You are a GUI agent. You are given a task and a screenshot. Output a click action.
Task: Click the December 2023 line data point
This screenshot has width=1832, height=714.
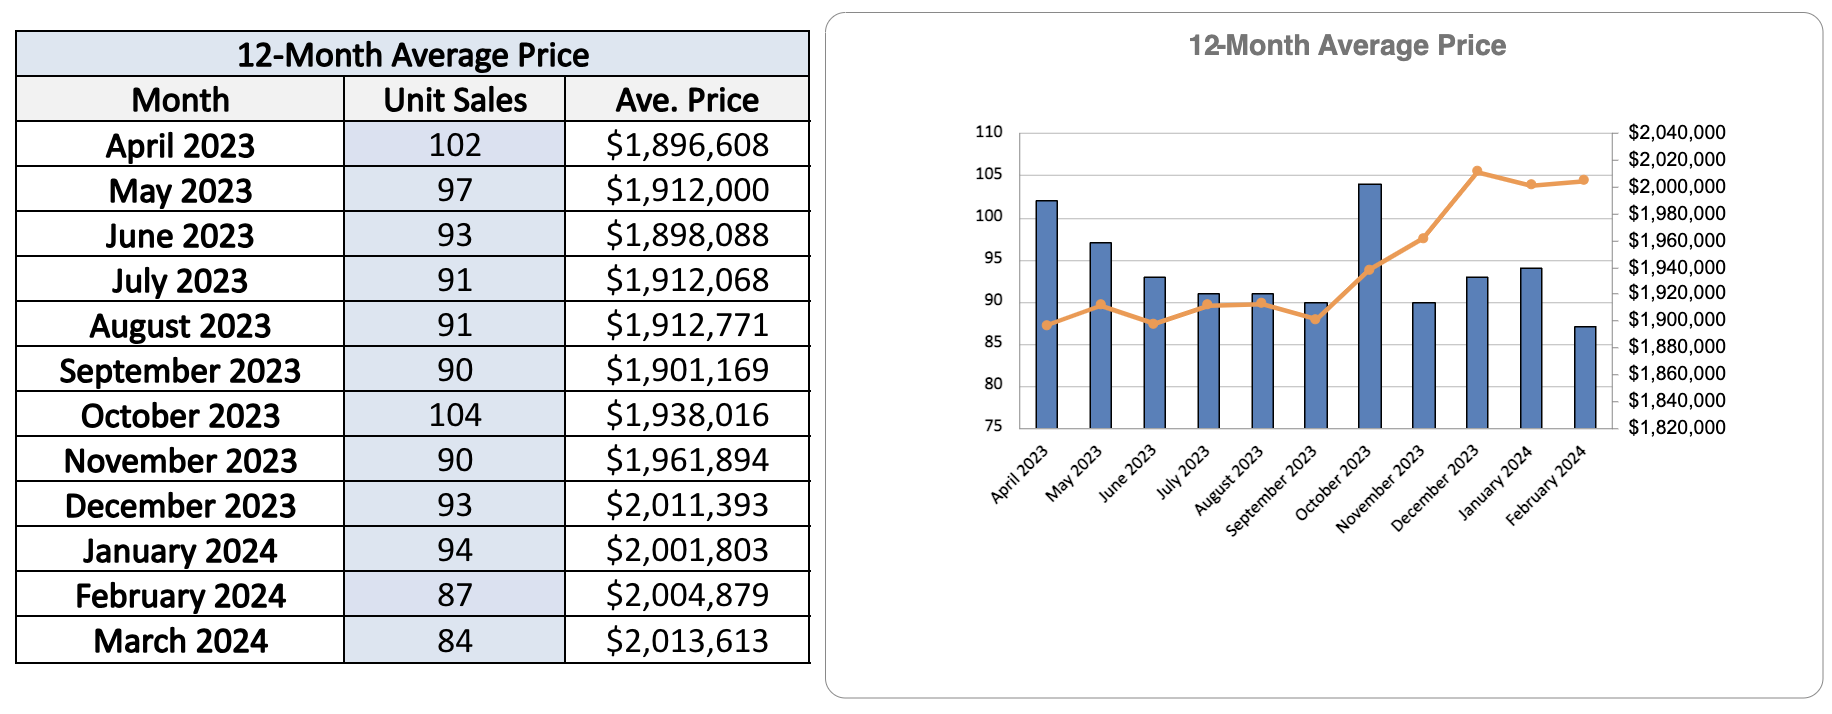click(1477, 171)
